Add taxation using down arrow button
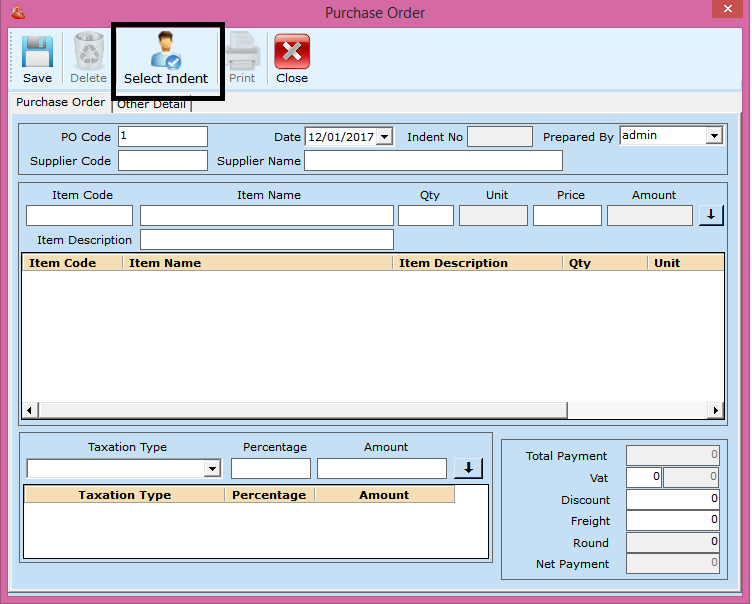Viewport: 752px width, 604px height. (467, 468)
